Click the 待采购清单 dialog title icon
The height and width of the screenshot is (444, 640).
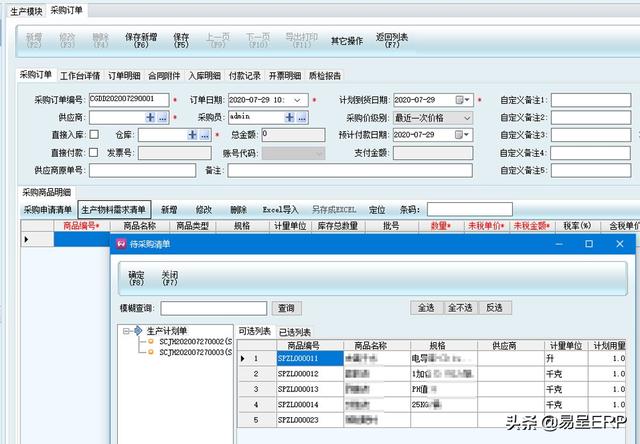point(121,243)
